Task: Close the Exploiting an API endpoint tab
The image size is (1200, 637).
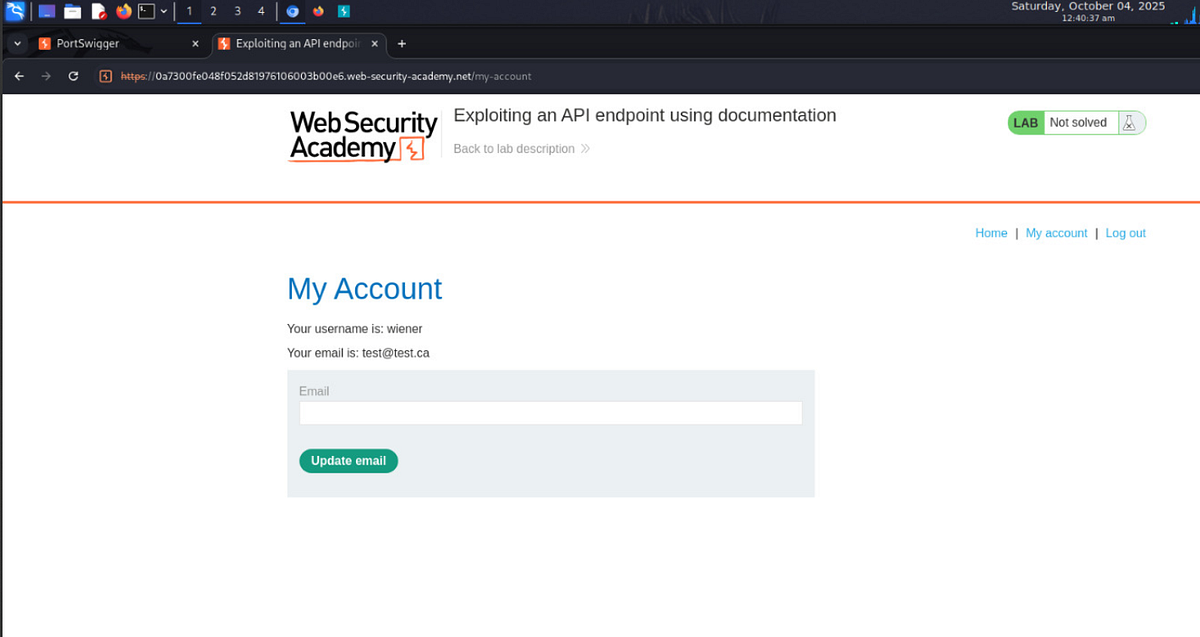Action: click(374, 44)
